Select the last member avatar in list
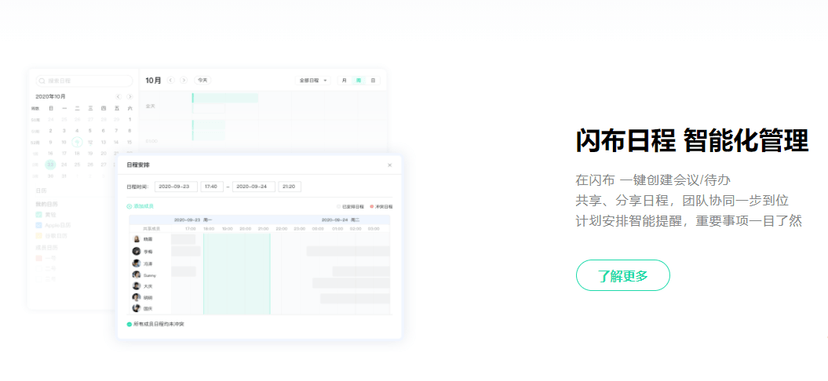This screenshot has width=828, height=381. coord(136,309)
